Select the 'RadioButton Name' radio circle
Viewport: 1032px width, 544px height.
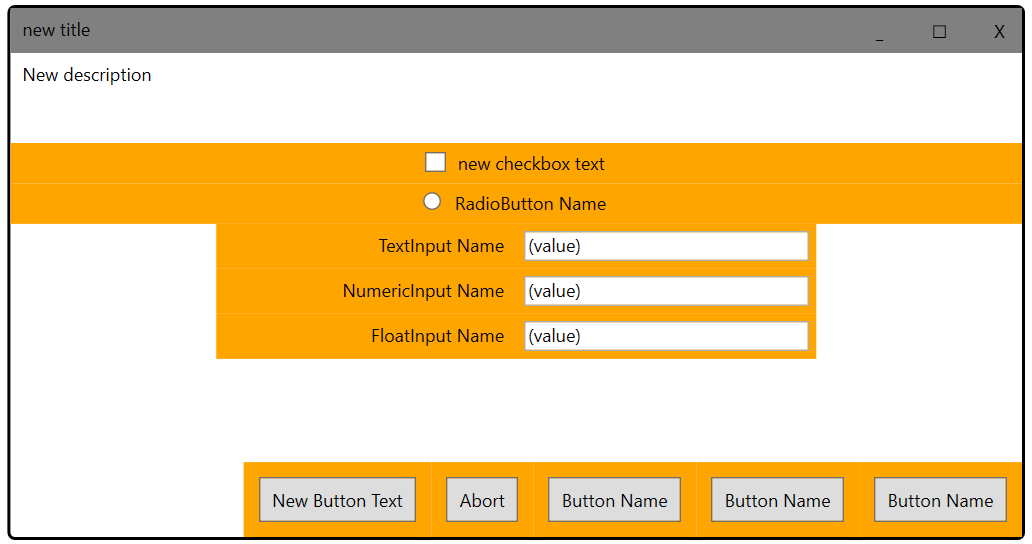(432, 201)
